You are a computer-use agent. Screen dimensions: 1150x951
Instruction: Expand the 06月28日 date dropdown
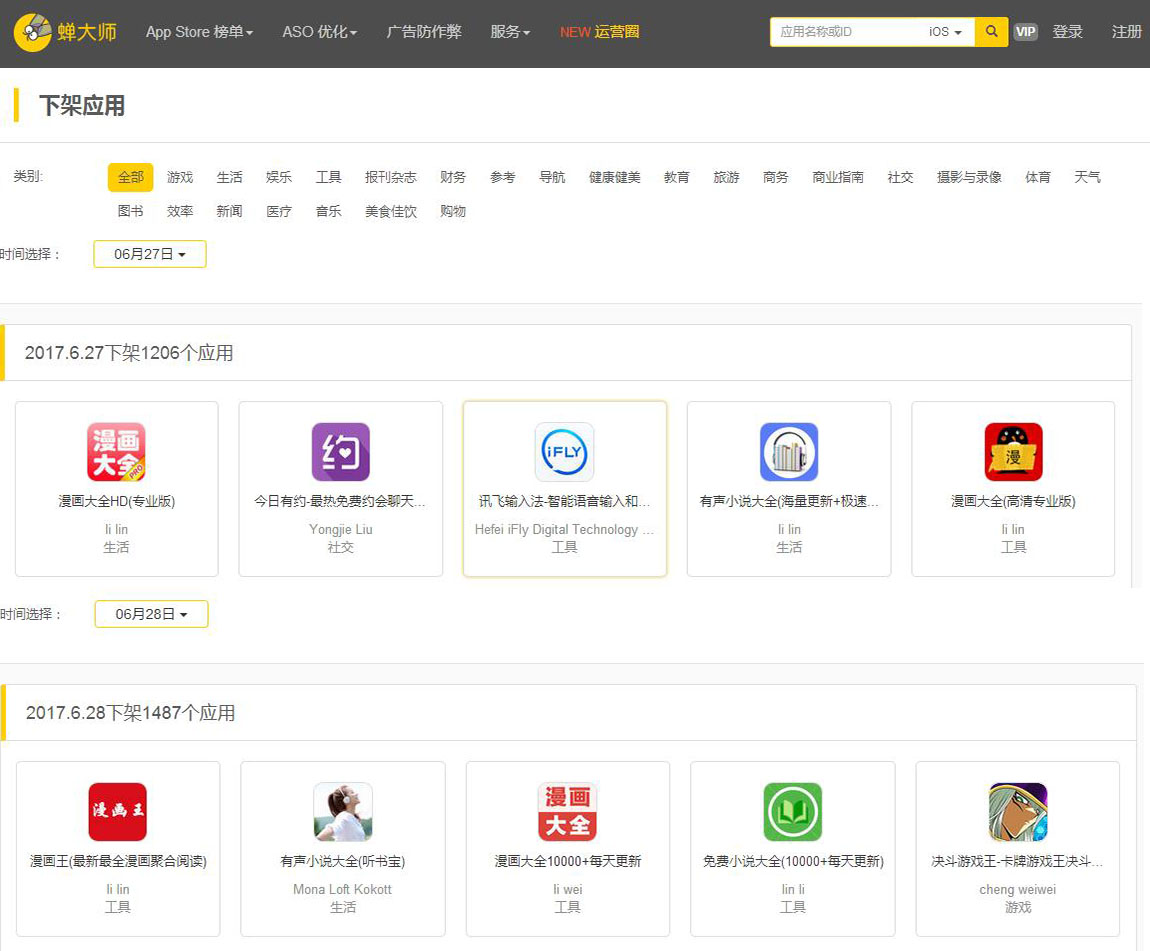pos(151,614)
